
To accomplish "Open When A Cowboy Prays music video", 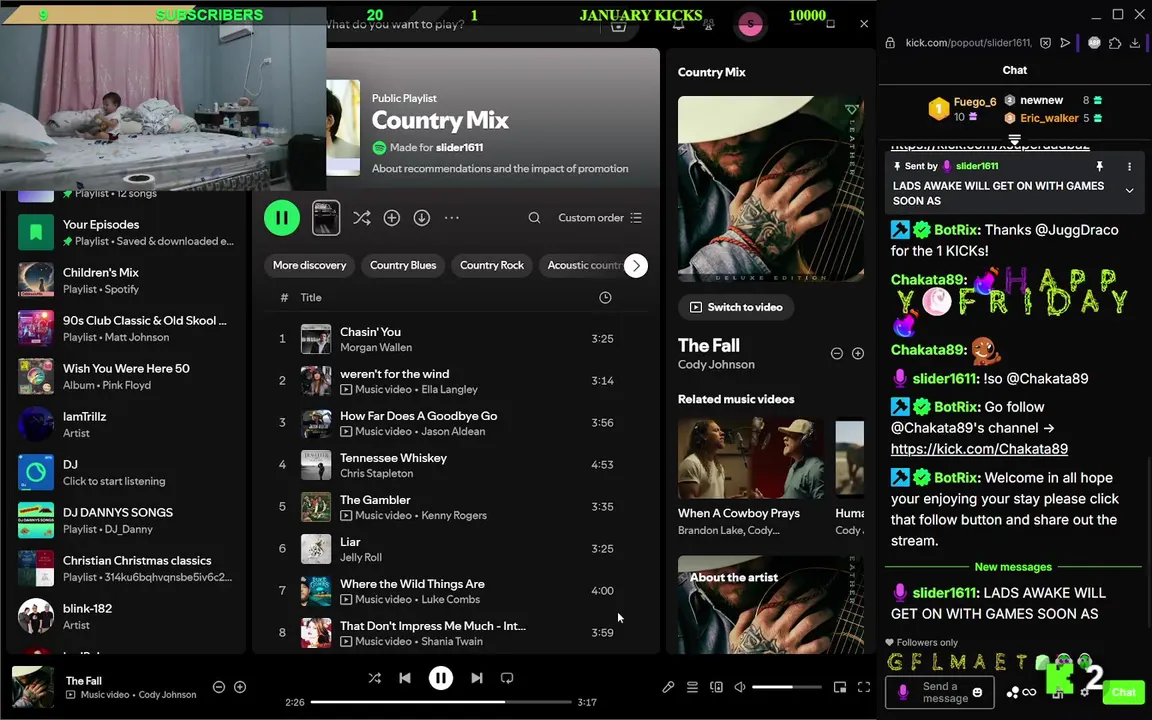I will click(x=750, y=477).
